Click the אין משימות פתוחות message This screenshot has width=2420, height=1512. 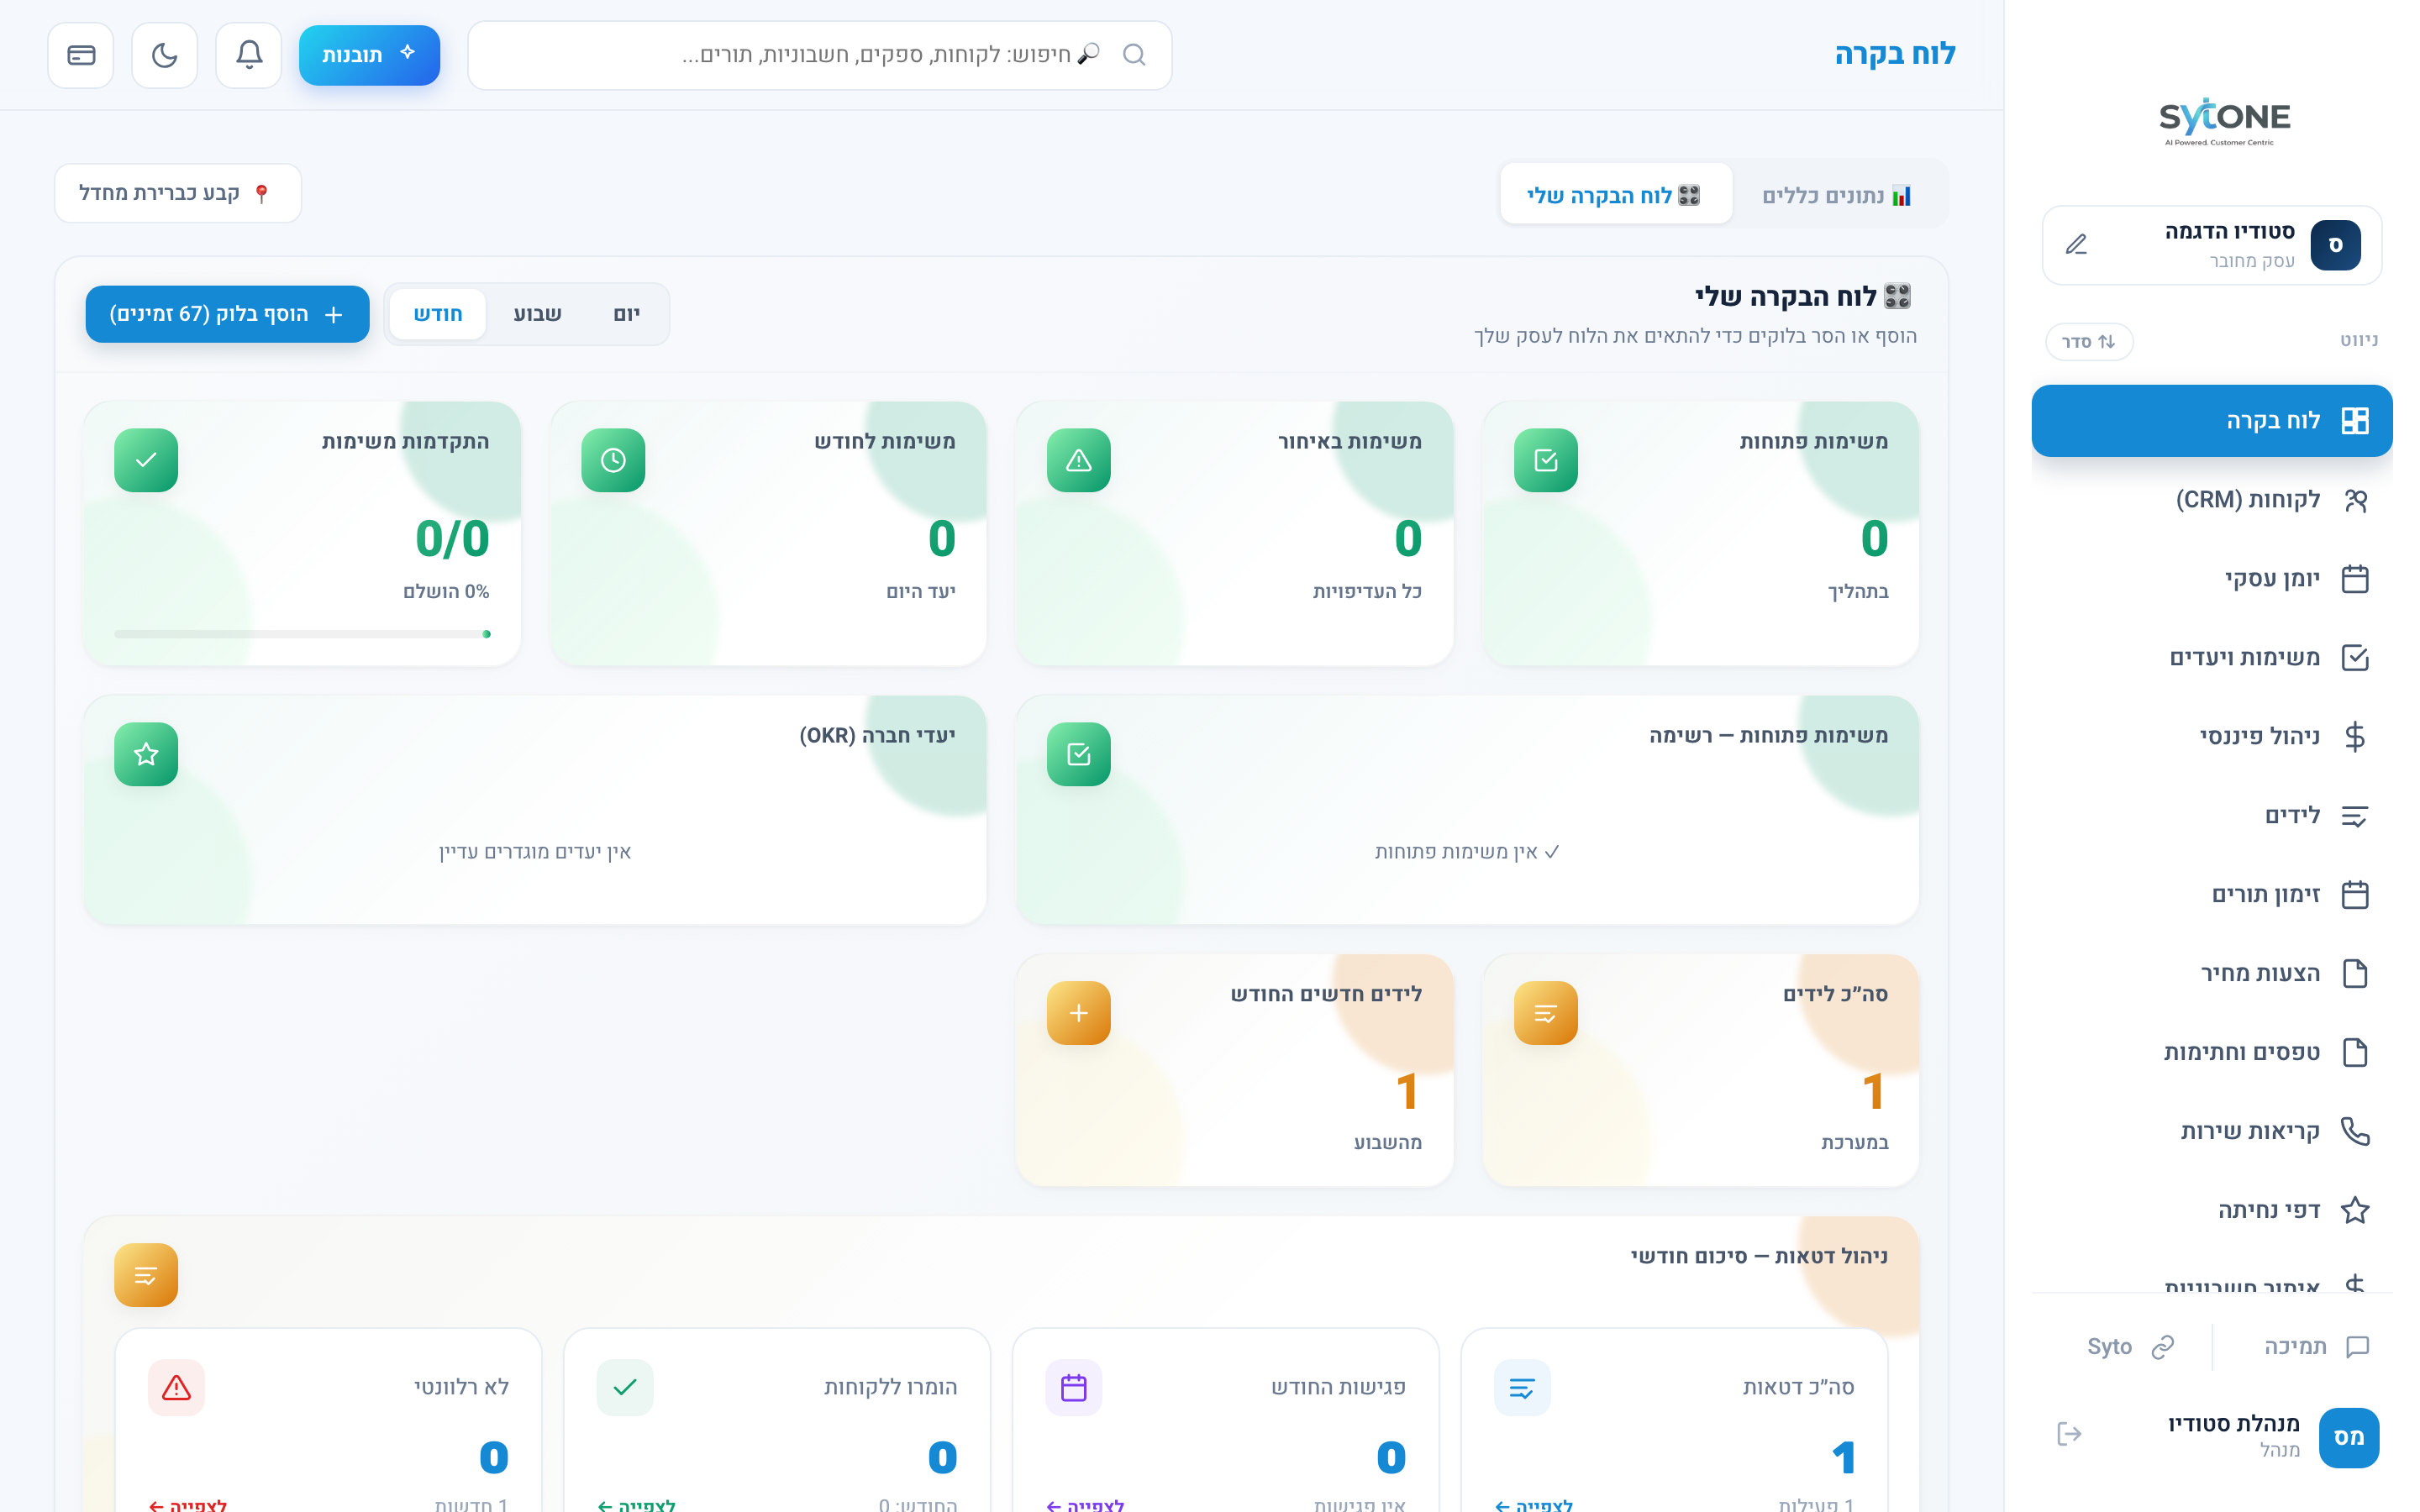1467,852
